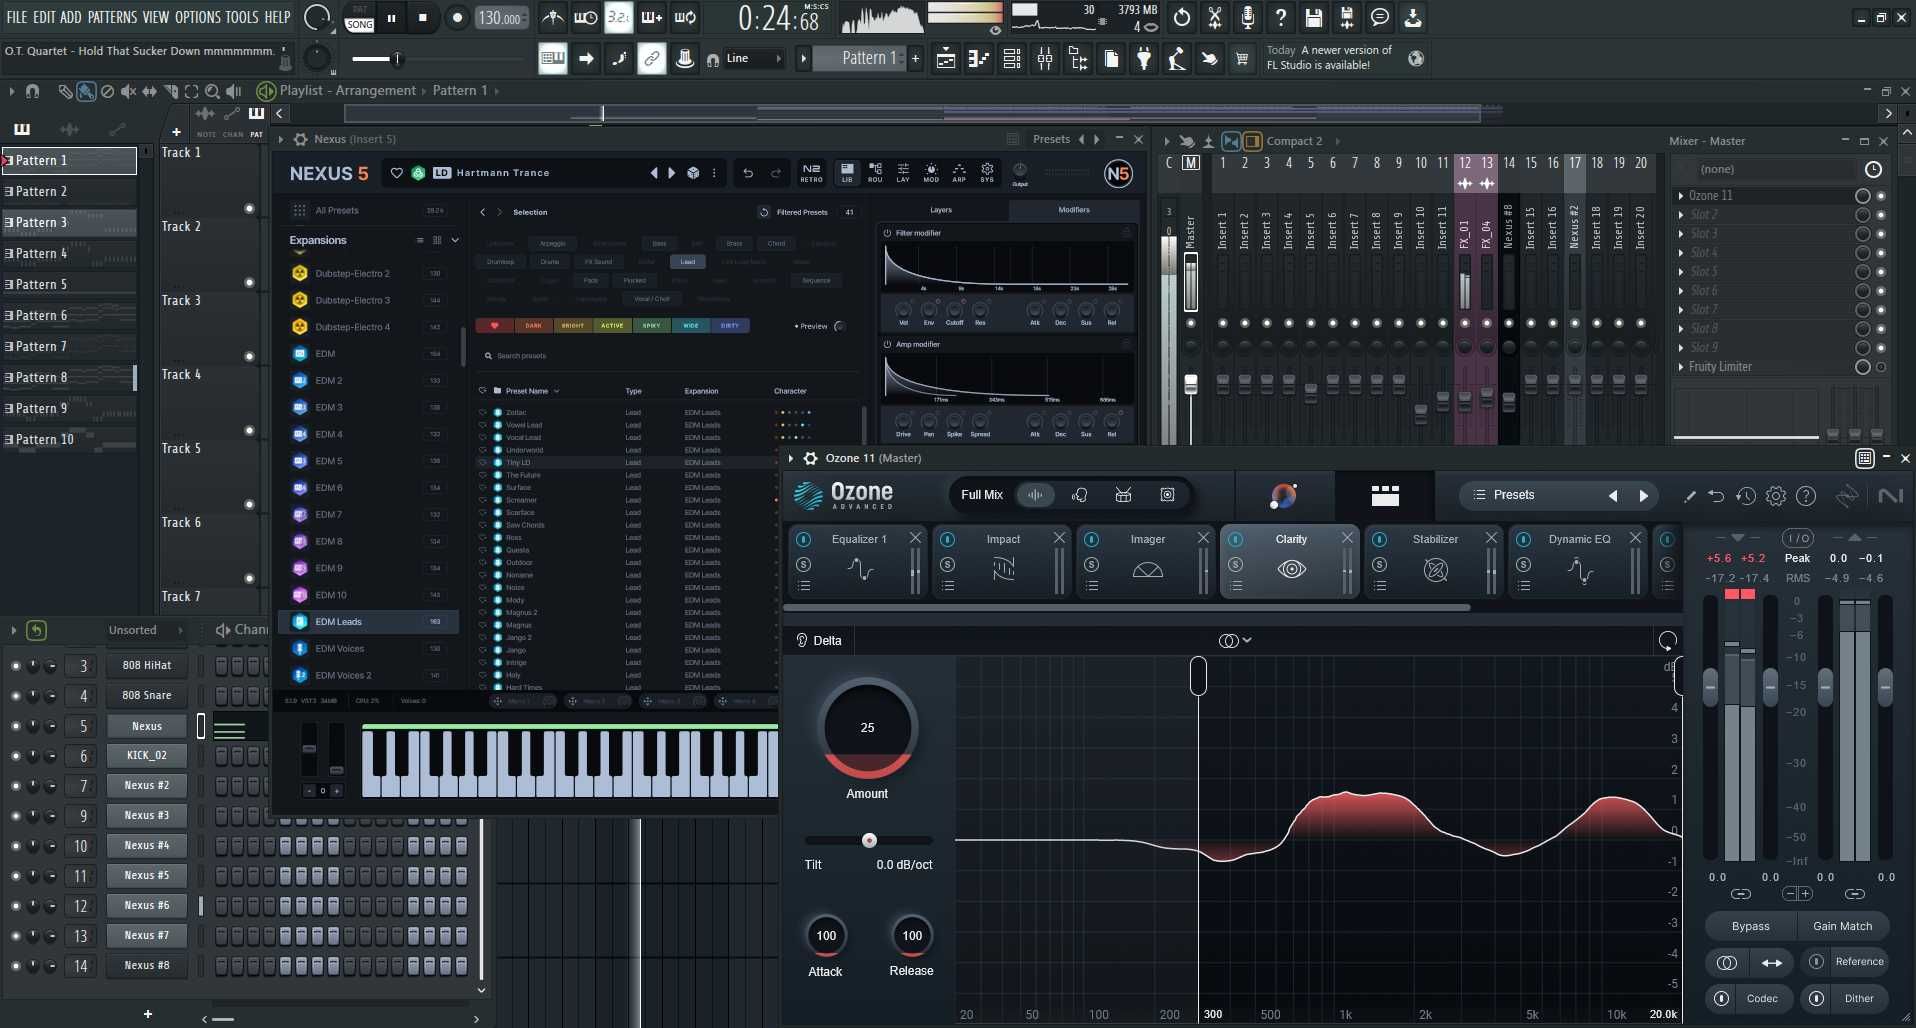
Task: Click the Bypass button in Ozone
Action: [1750, 926]
